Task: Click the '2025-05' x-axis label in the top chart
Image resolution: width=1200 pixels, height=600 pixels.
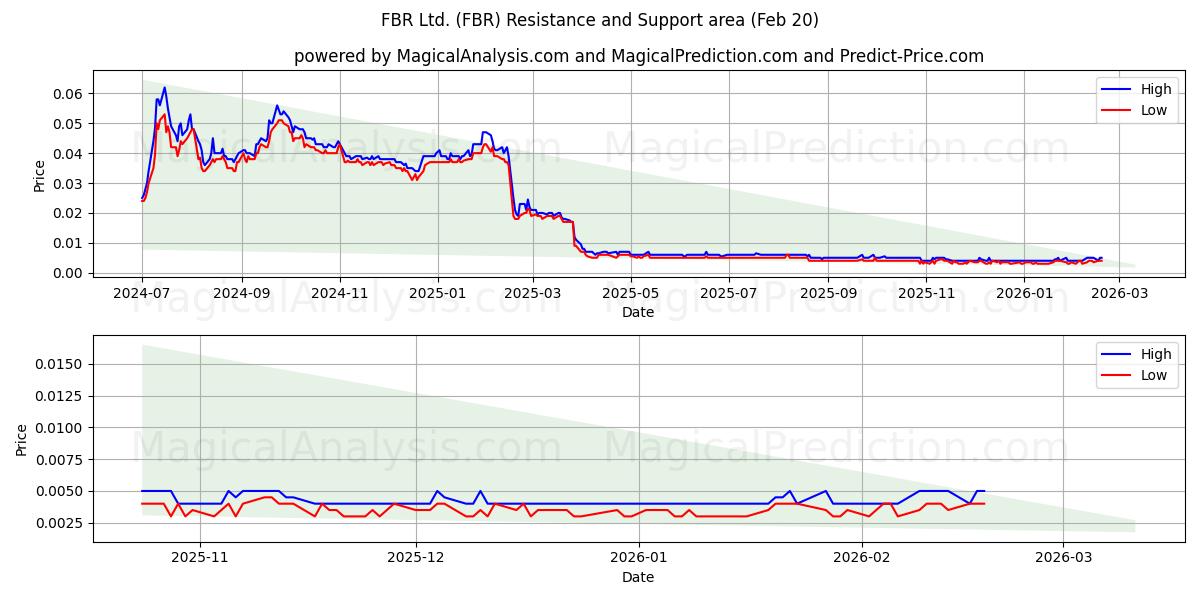Action: (632, 293)
